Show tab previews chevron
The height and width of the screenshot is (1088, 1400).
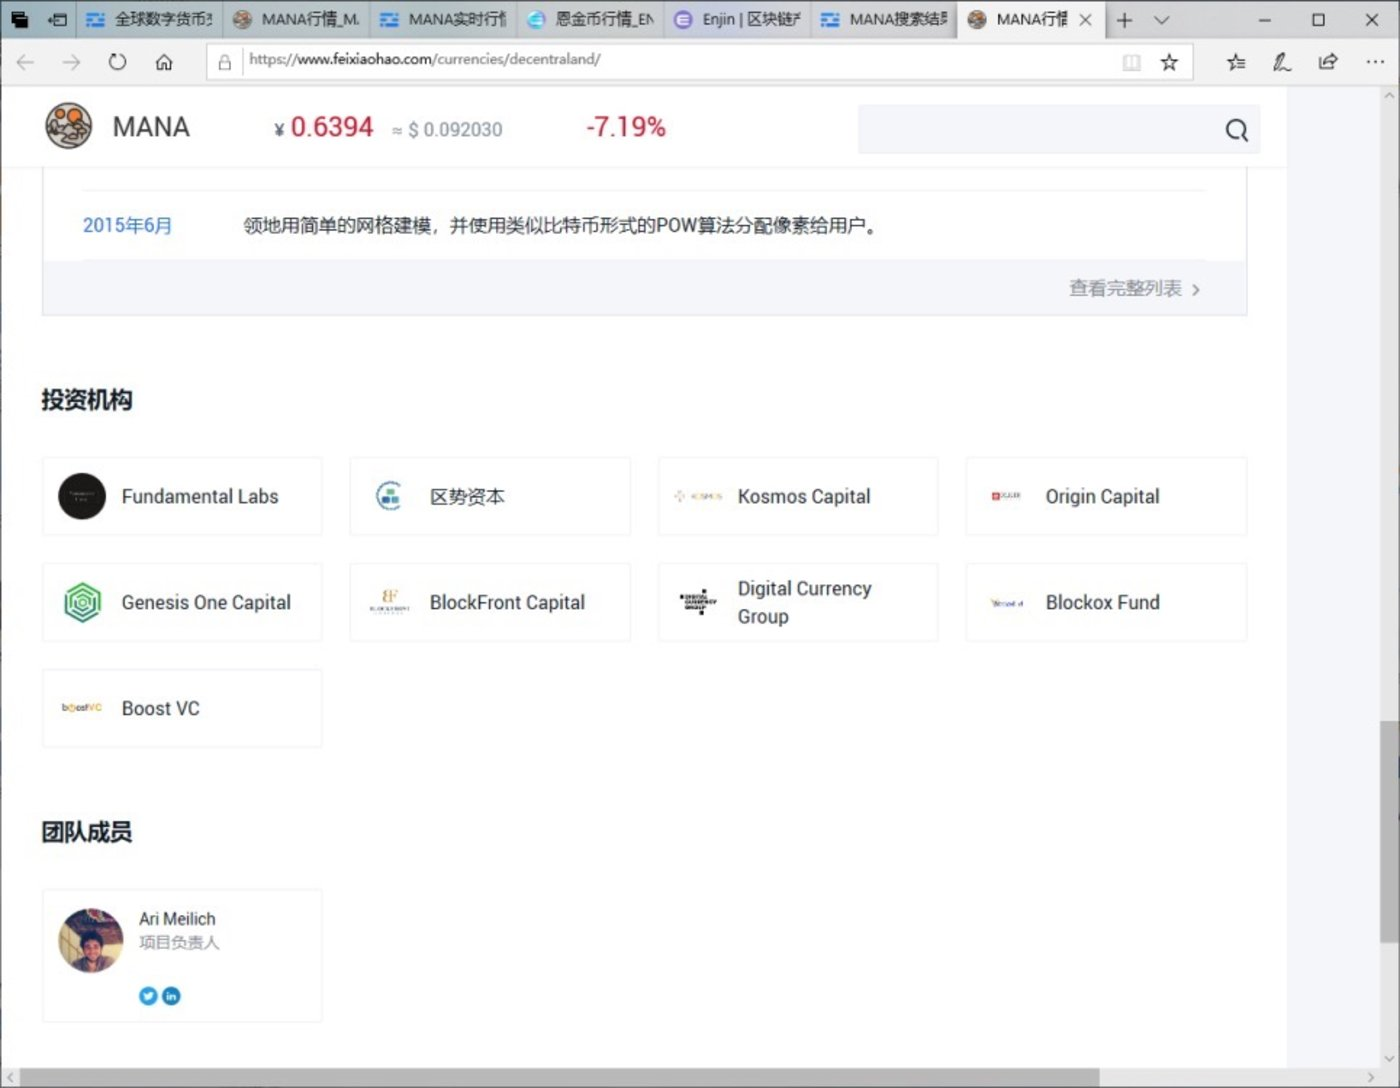1161,20
